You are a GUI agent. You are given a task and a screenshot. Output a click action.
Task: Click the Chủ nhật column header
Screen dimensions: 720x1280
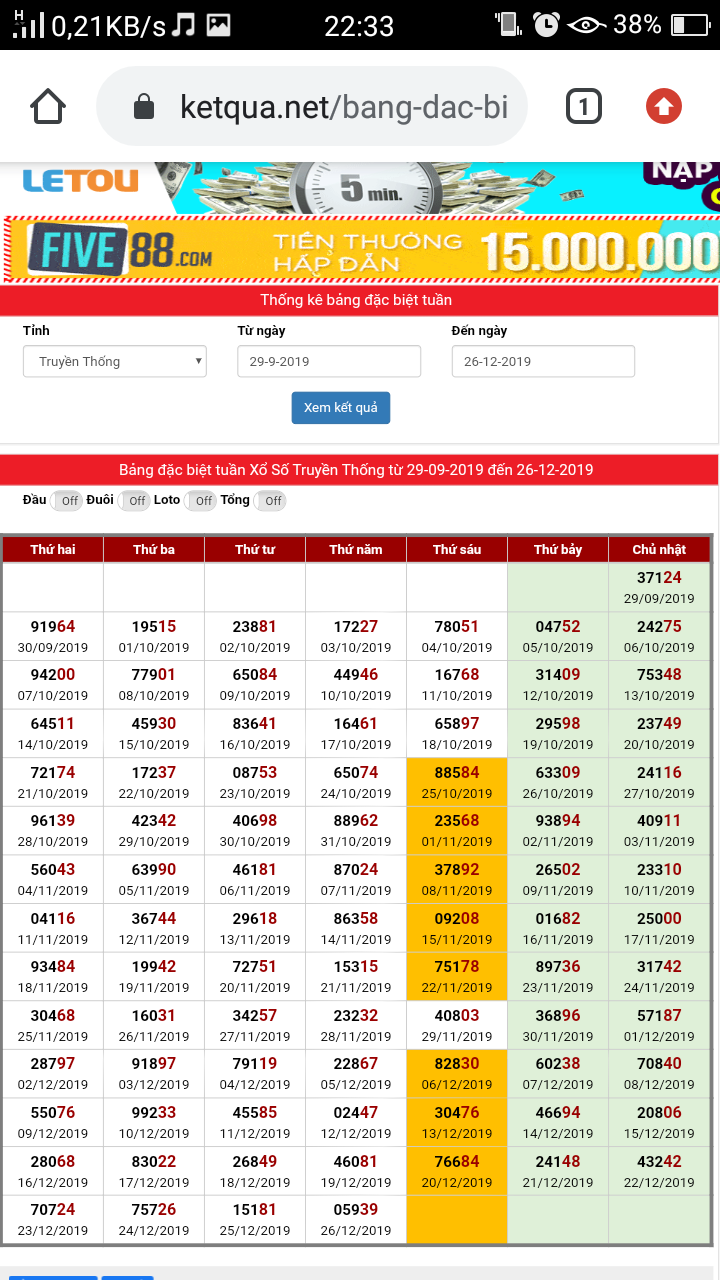pyautogui.click(x=659, y=550)
